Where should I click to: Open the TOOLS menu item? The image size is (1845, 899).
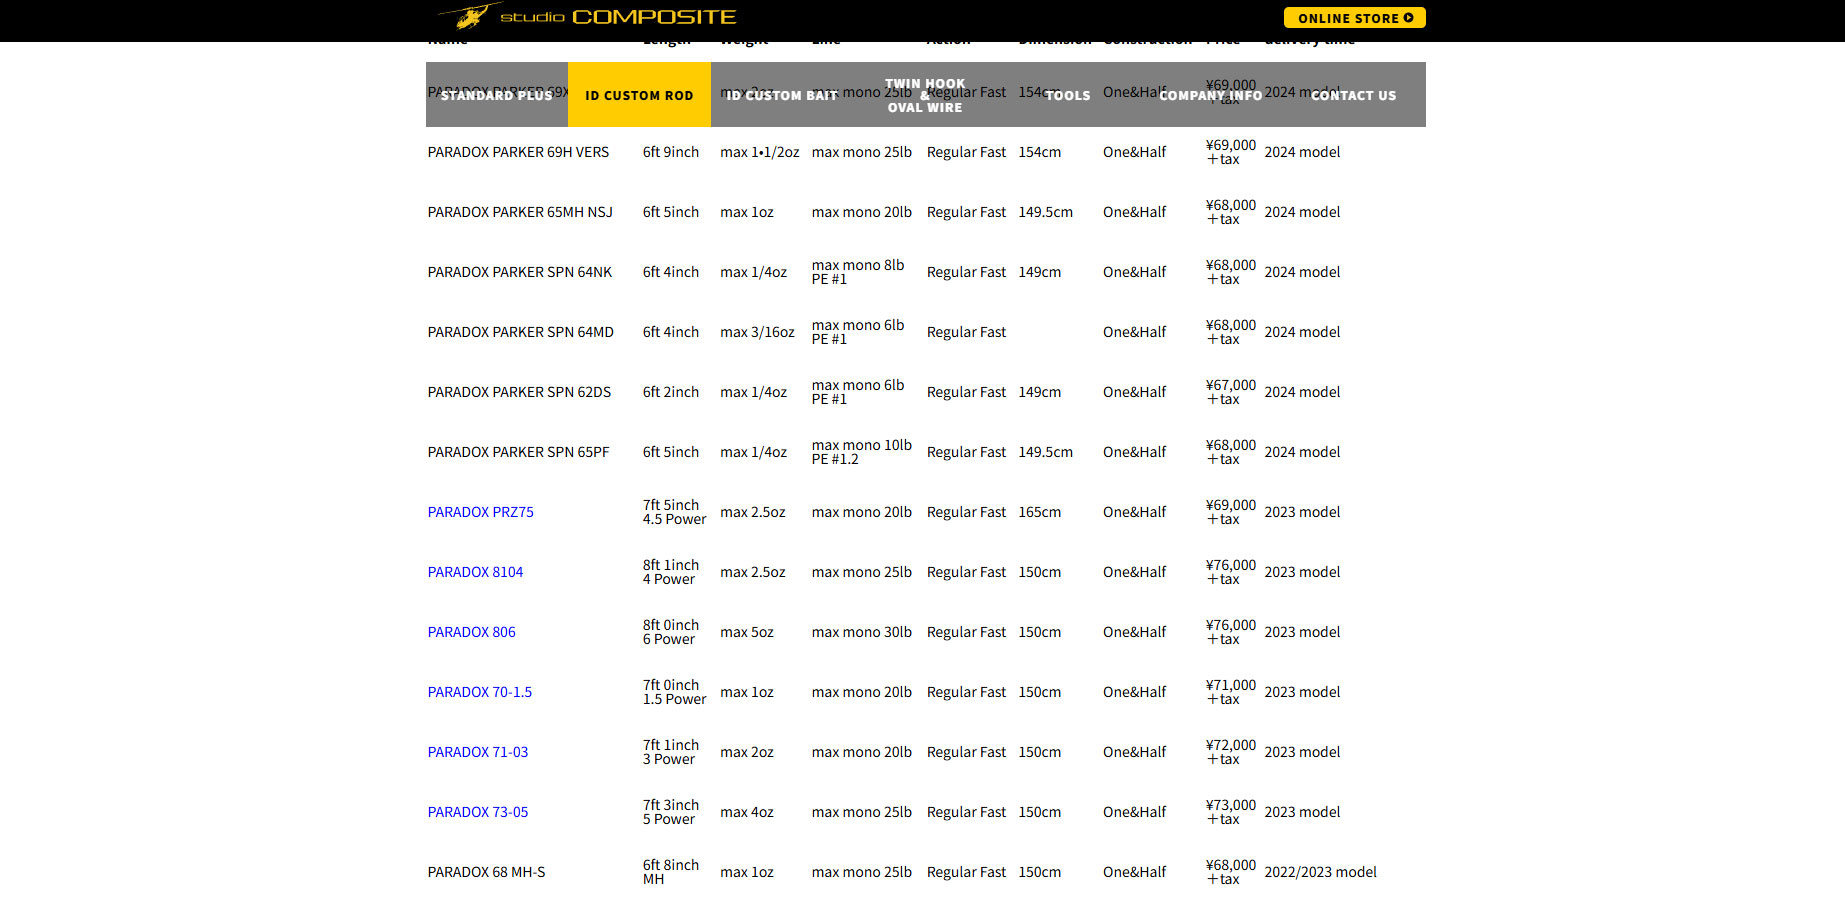tap(1068, 95)
